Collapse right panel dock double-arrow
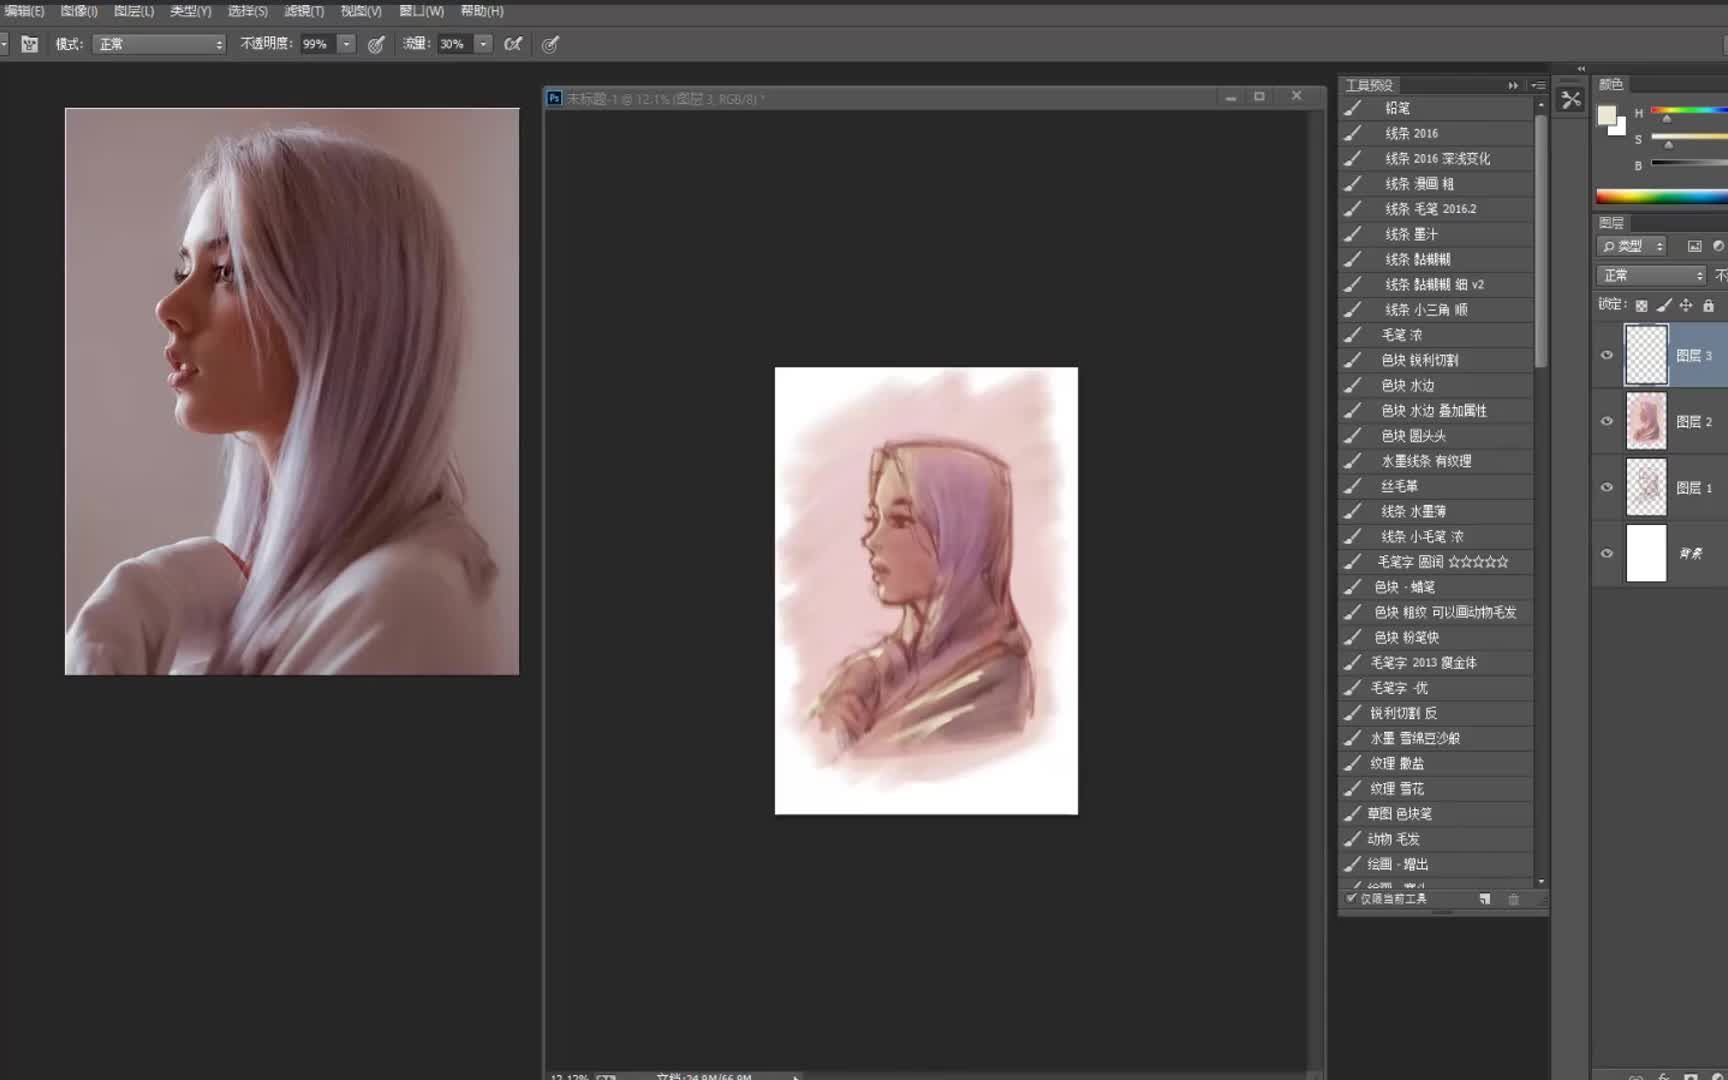The height and width of the screenshot is (1080, 1728). point(1581,69)
